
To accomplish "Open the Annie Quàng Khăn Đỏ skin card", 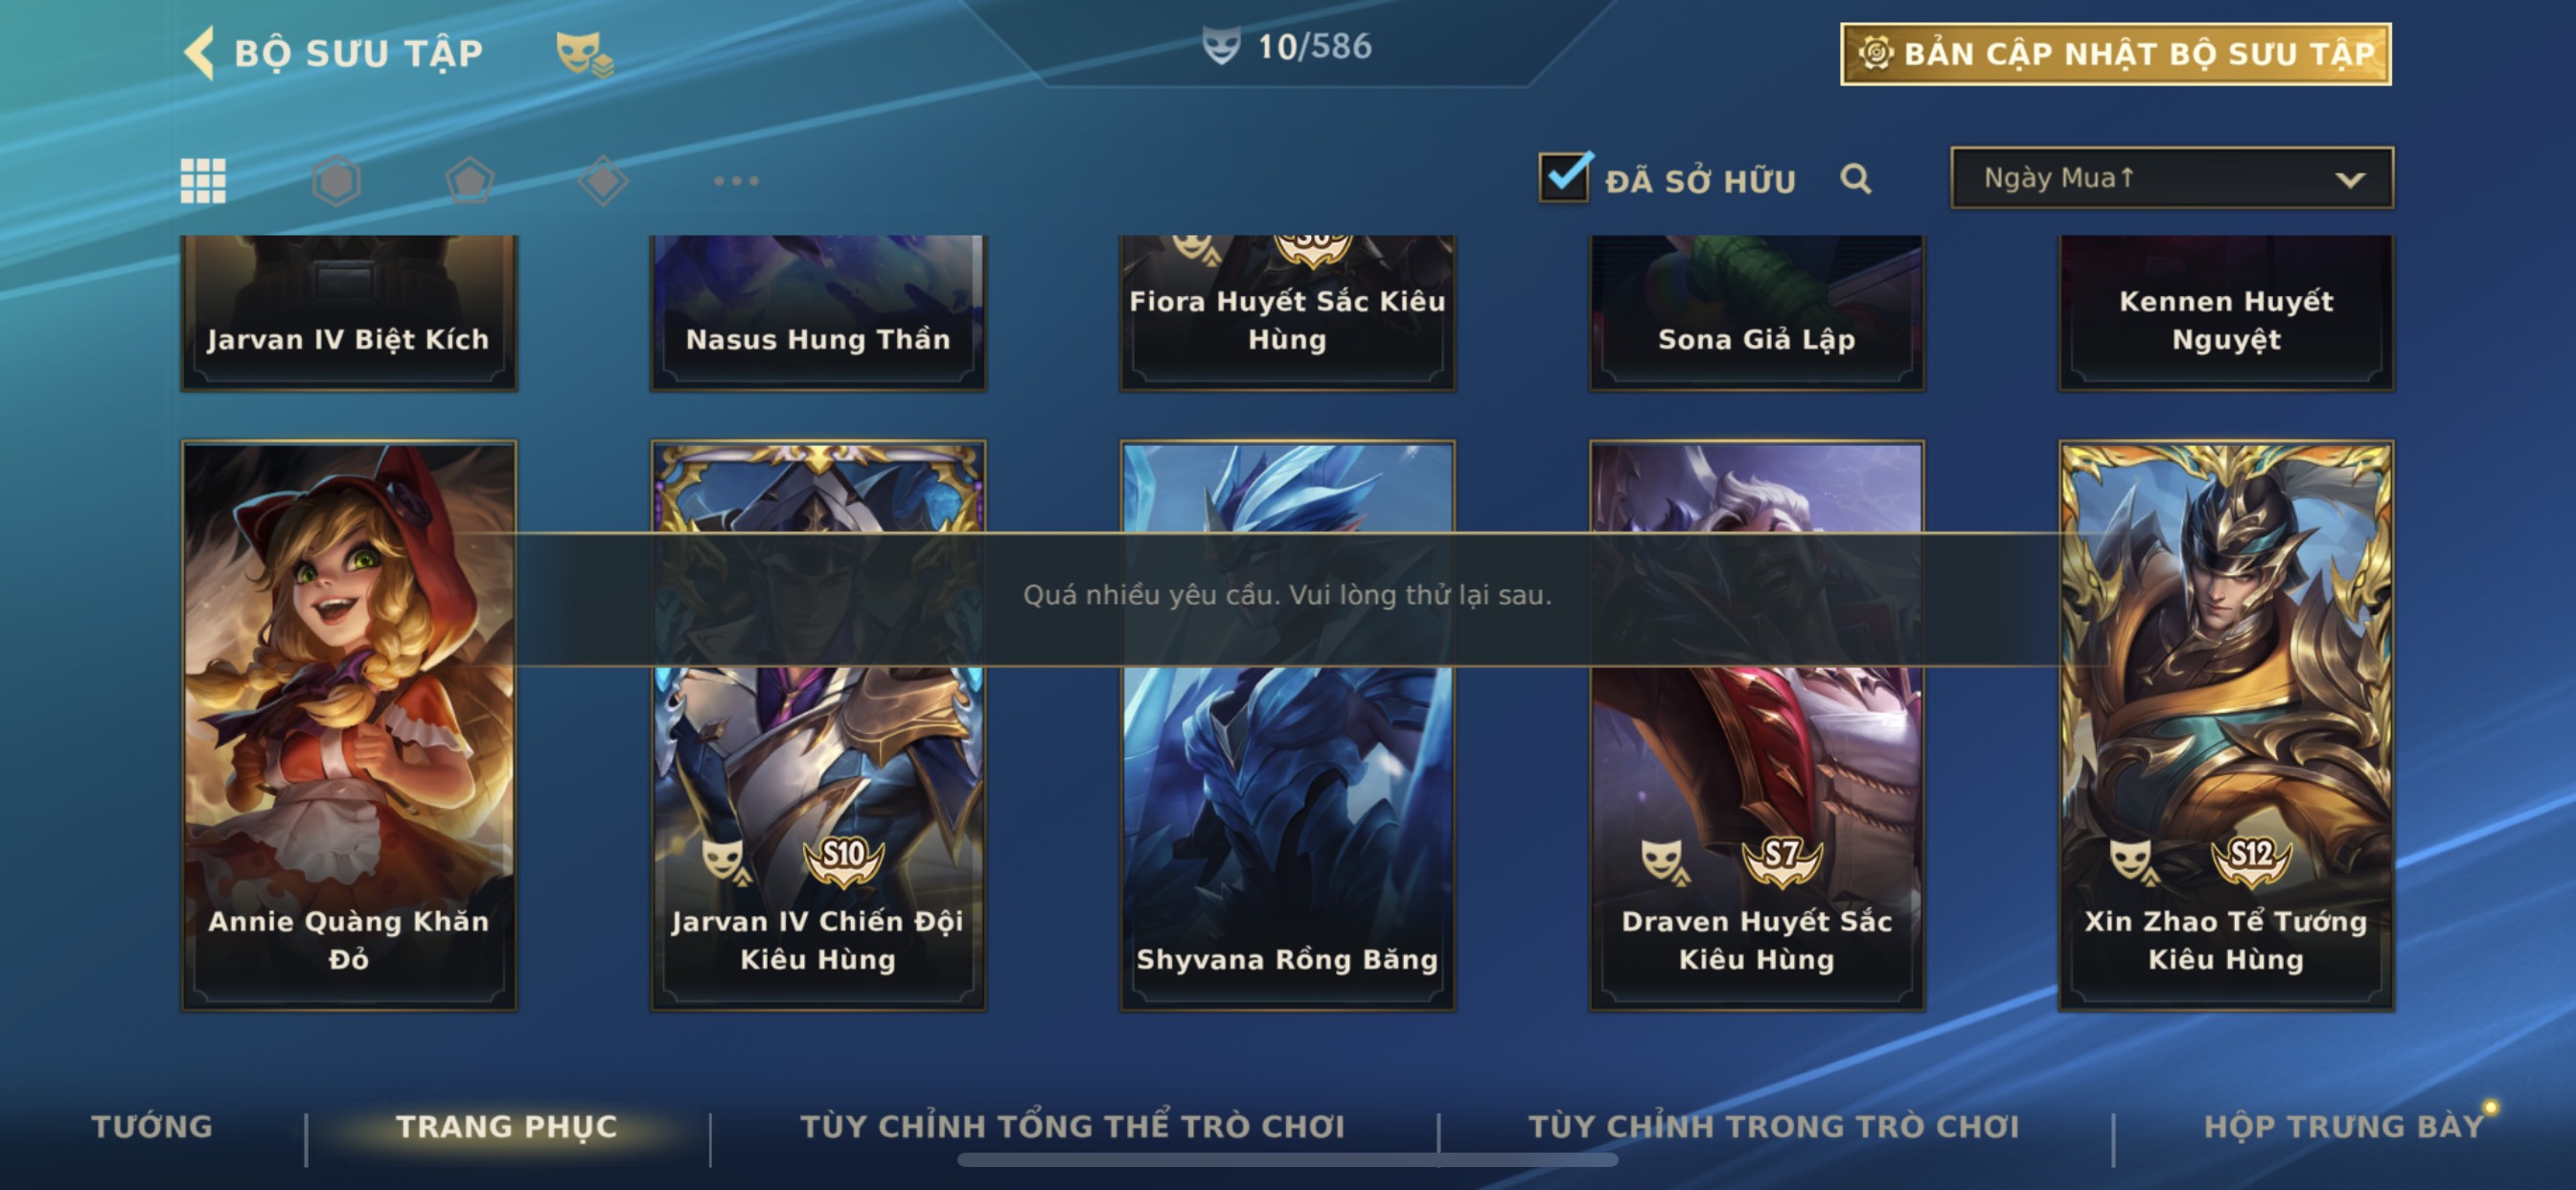I will click(x=349, y=725).
